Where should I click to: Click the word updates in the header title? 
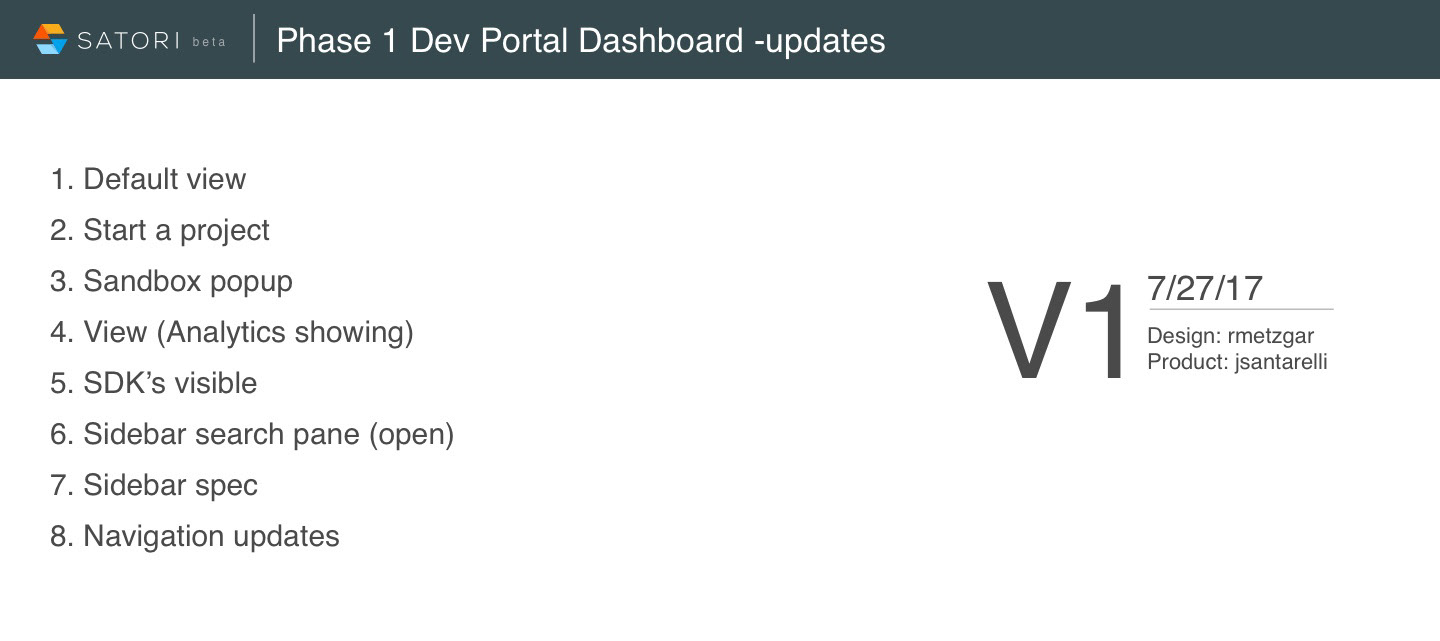coord(824,40)
